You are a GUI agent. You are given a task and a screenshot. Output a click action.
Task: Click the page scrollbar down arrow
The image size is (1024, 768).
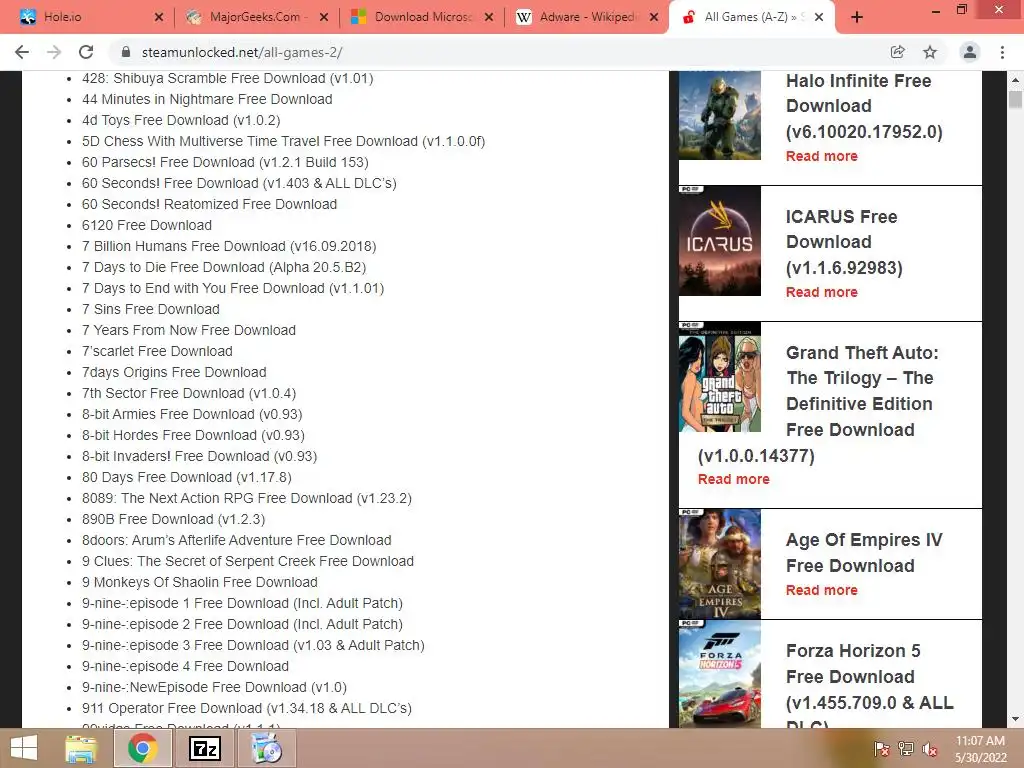point(1015,719)
